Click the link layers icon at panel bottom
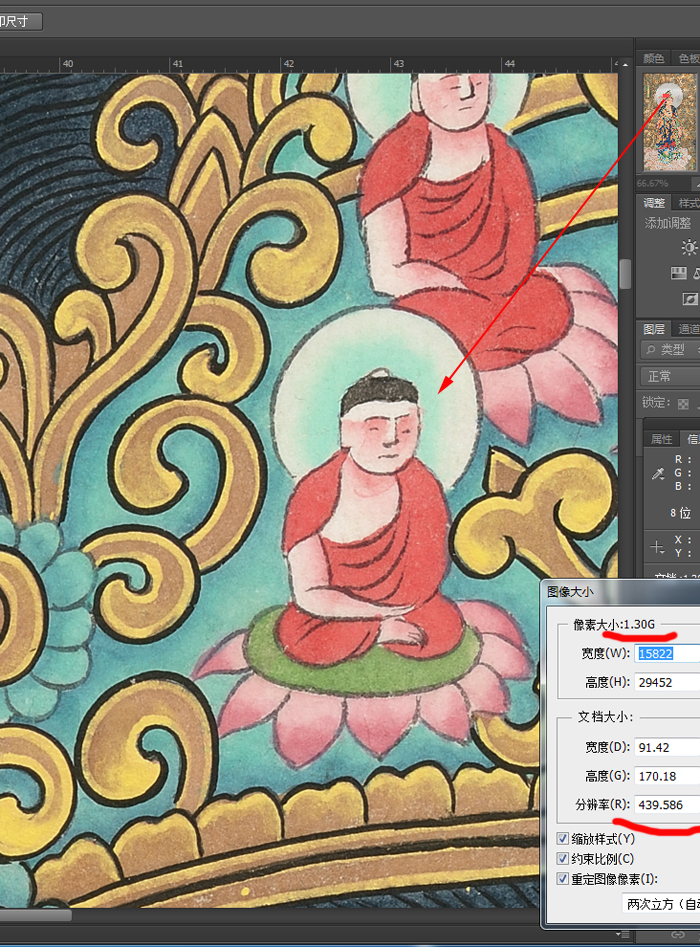 pyautogui.click(x=678, y=935)
